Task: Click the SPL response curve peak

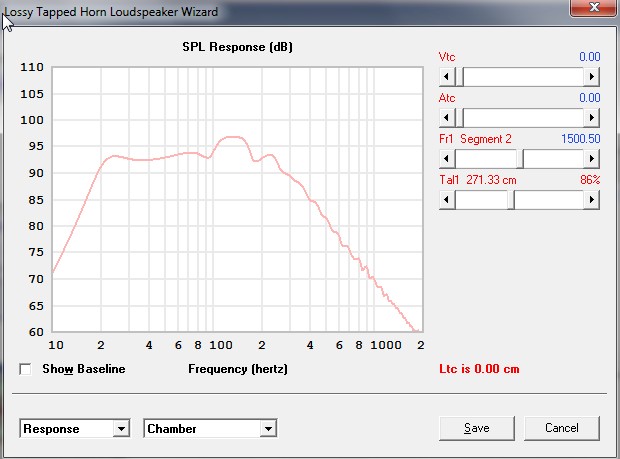Action: [x=233, y=137]
